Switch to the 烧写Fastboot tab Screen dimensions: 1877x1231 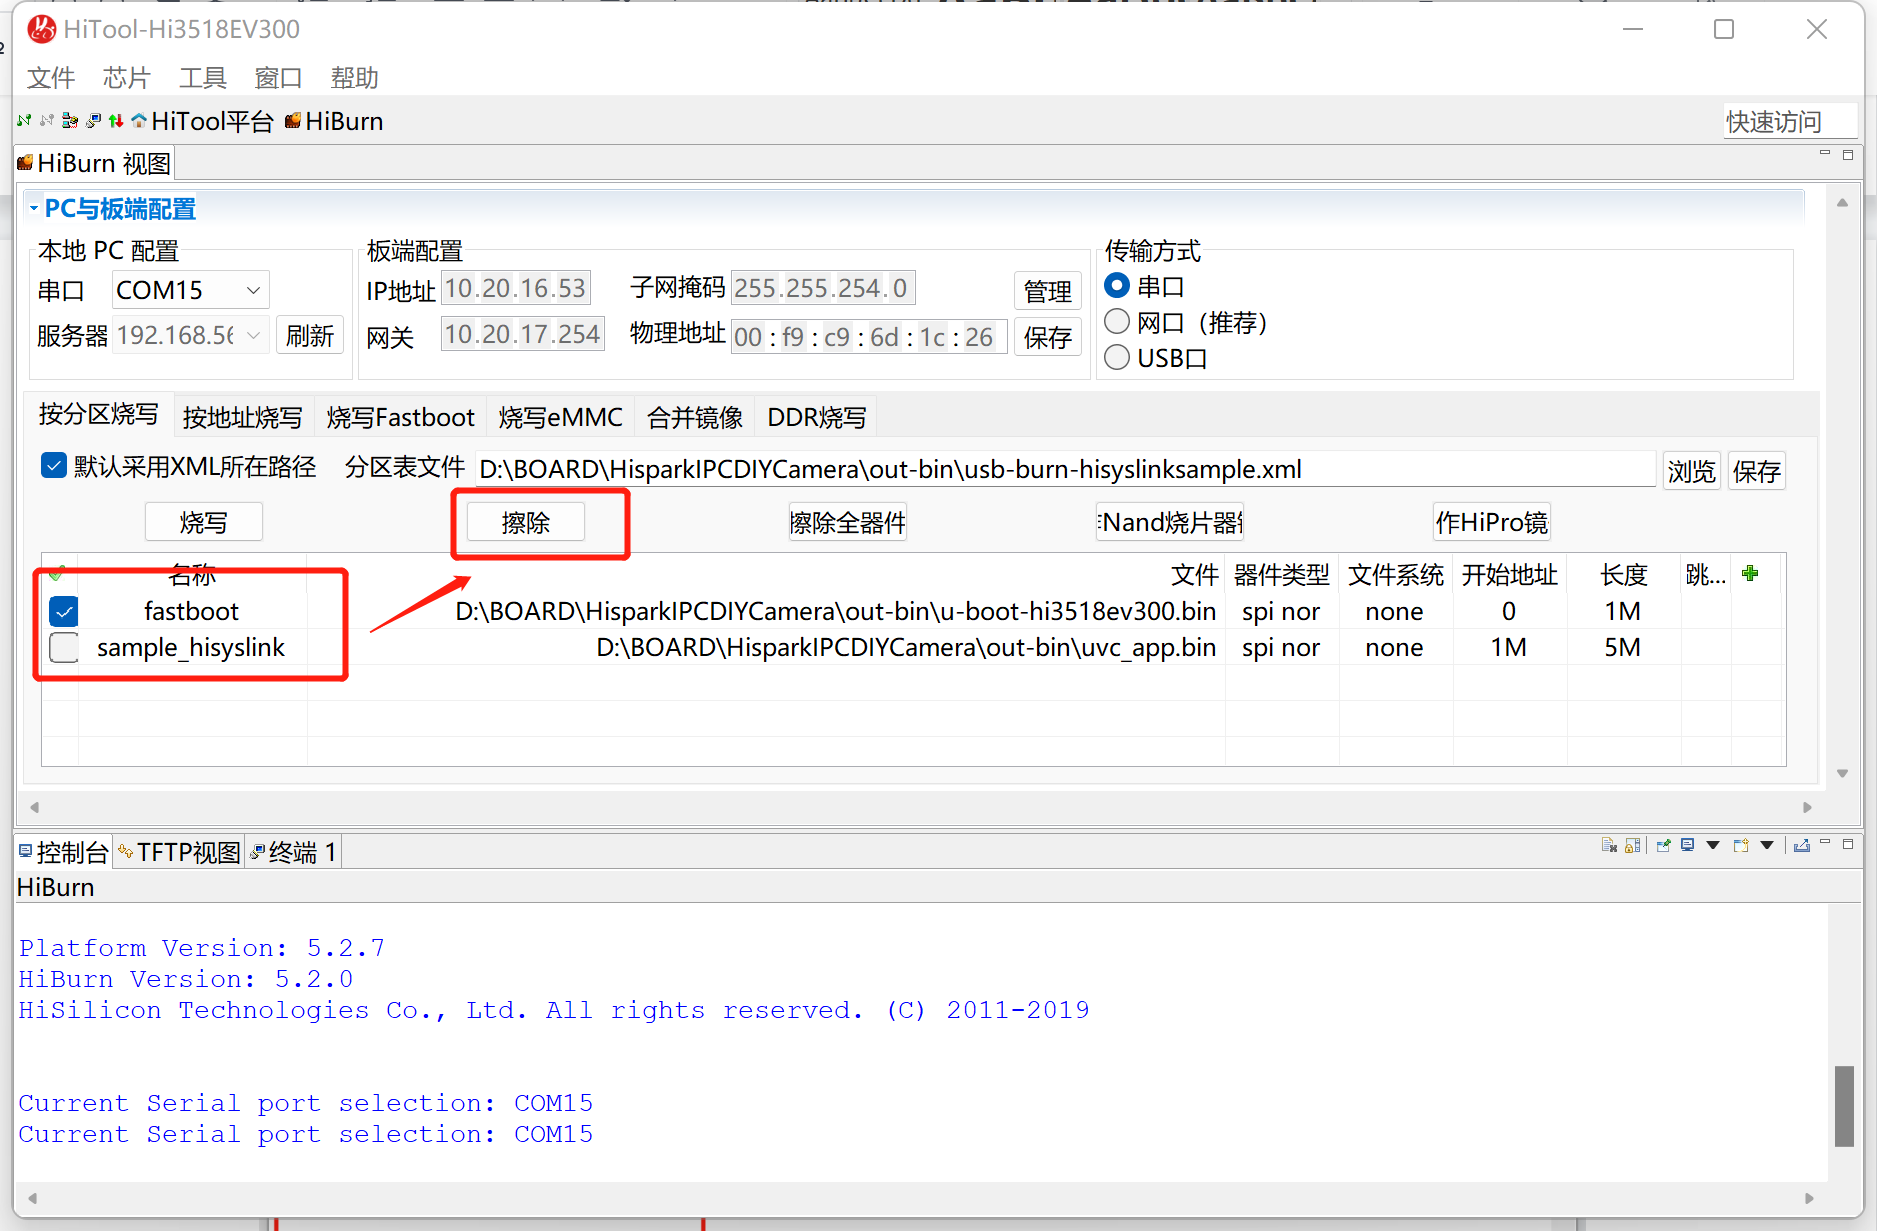[400, 417]
